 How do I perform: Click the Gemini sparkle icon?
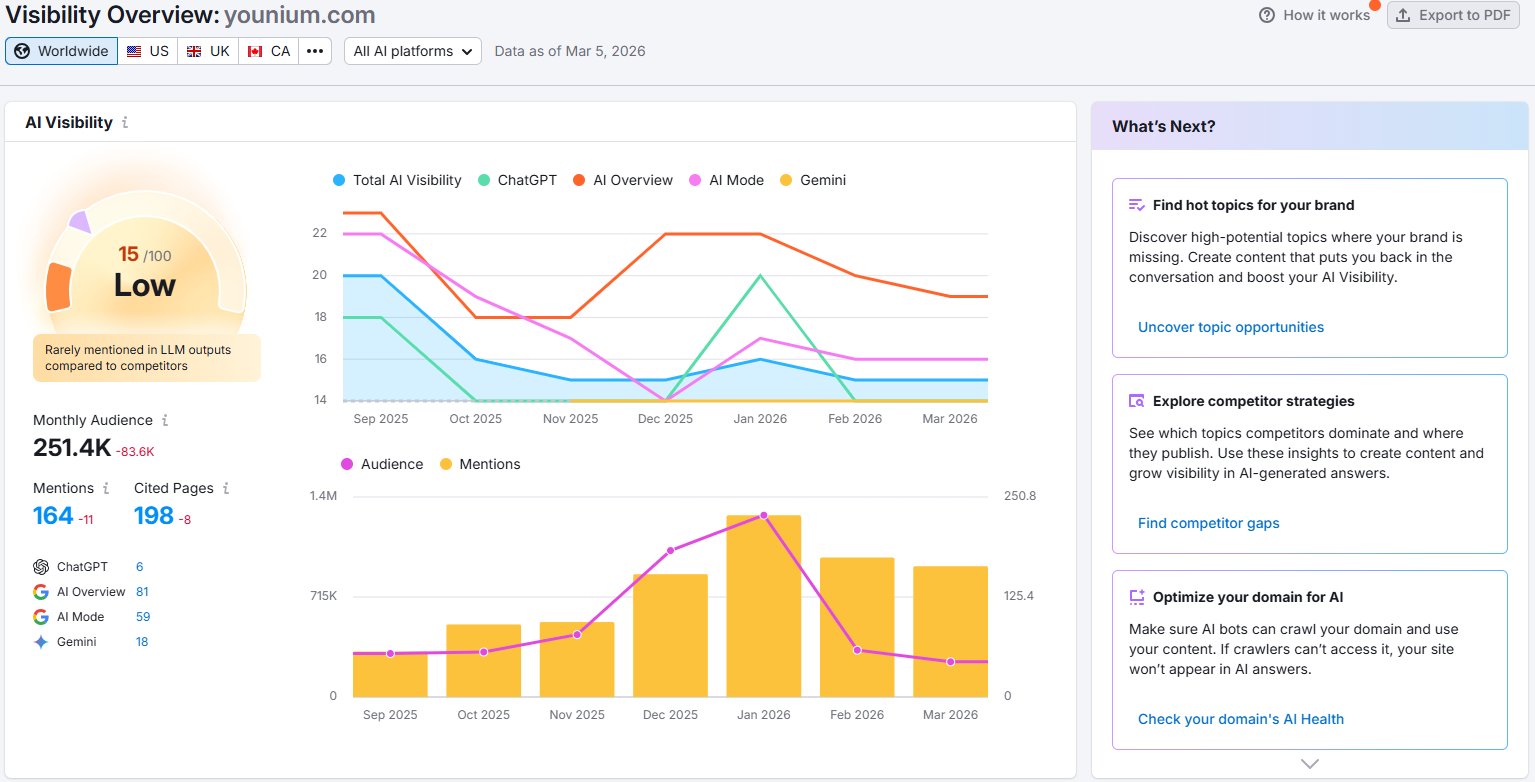pyautogui.click(x=41, y=642)
